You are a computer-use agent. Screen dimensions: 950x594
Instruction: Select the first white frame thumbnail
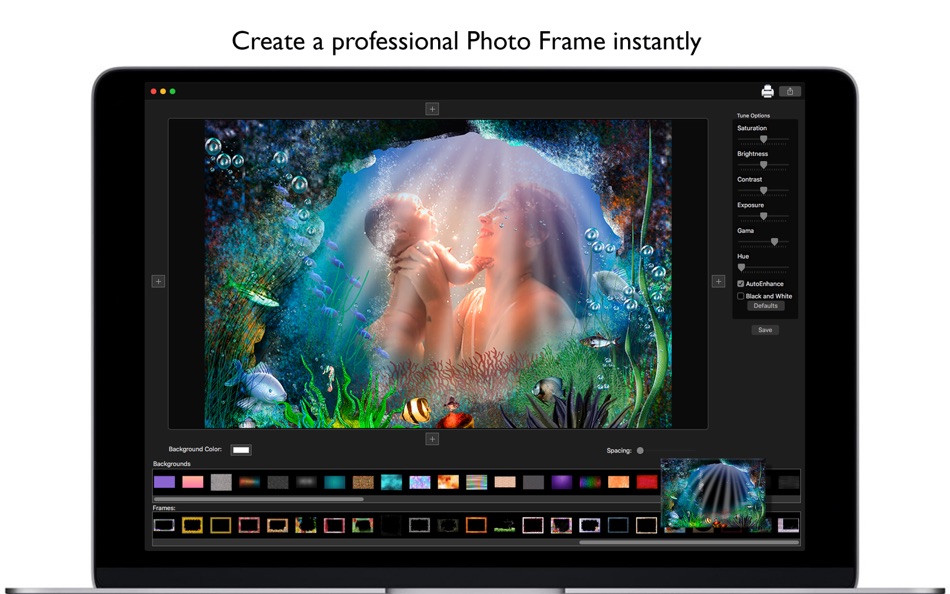[x=164, y=525]
